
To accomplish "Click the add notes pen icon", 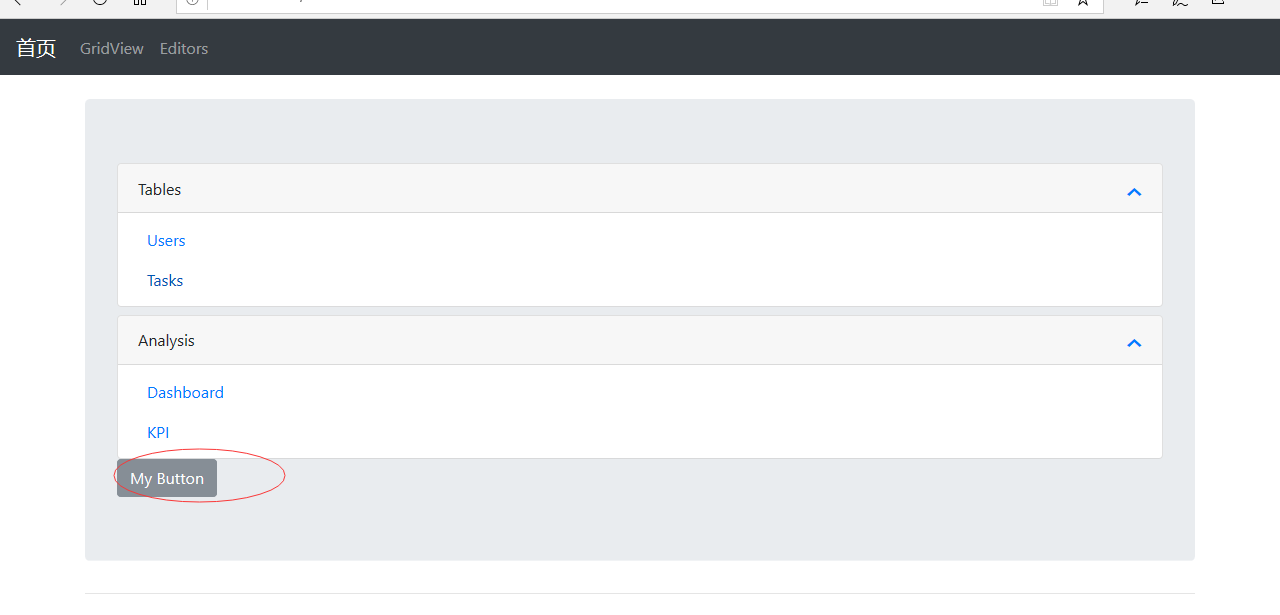I will [1180, 3].
